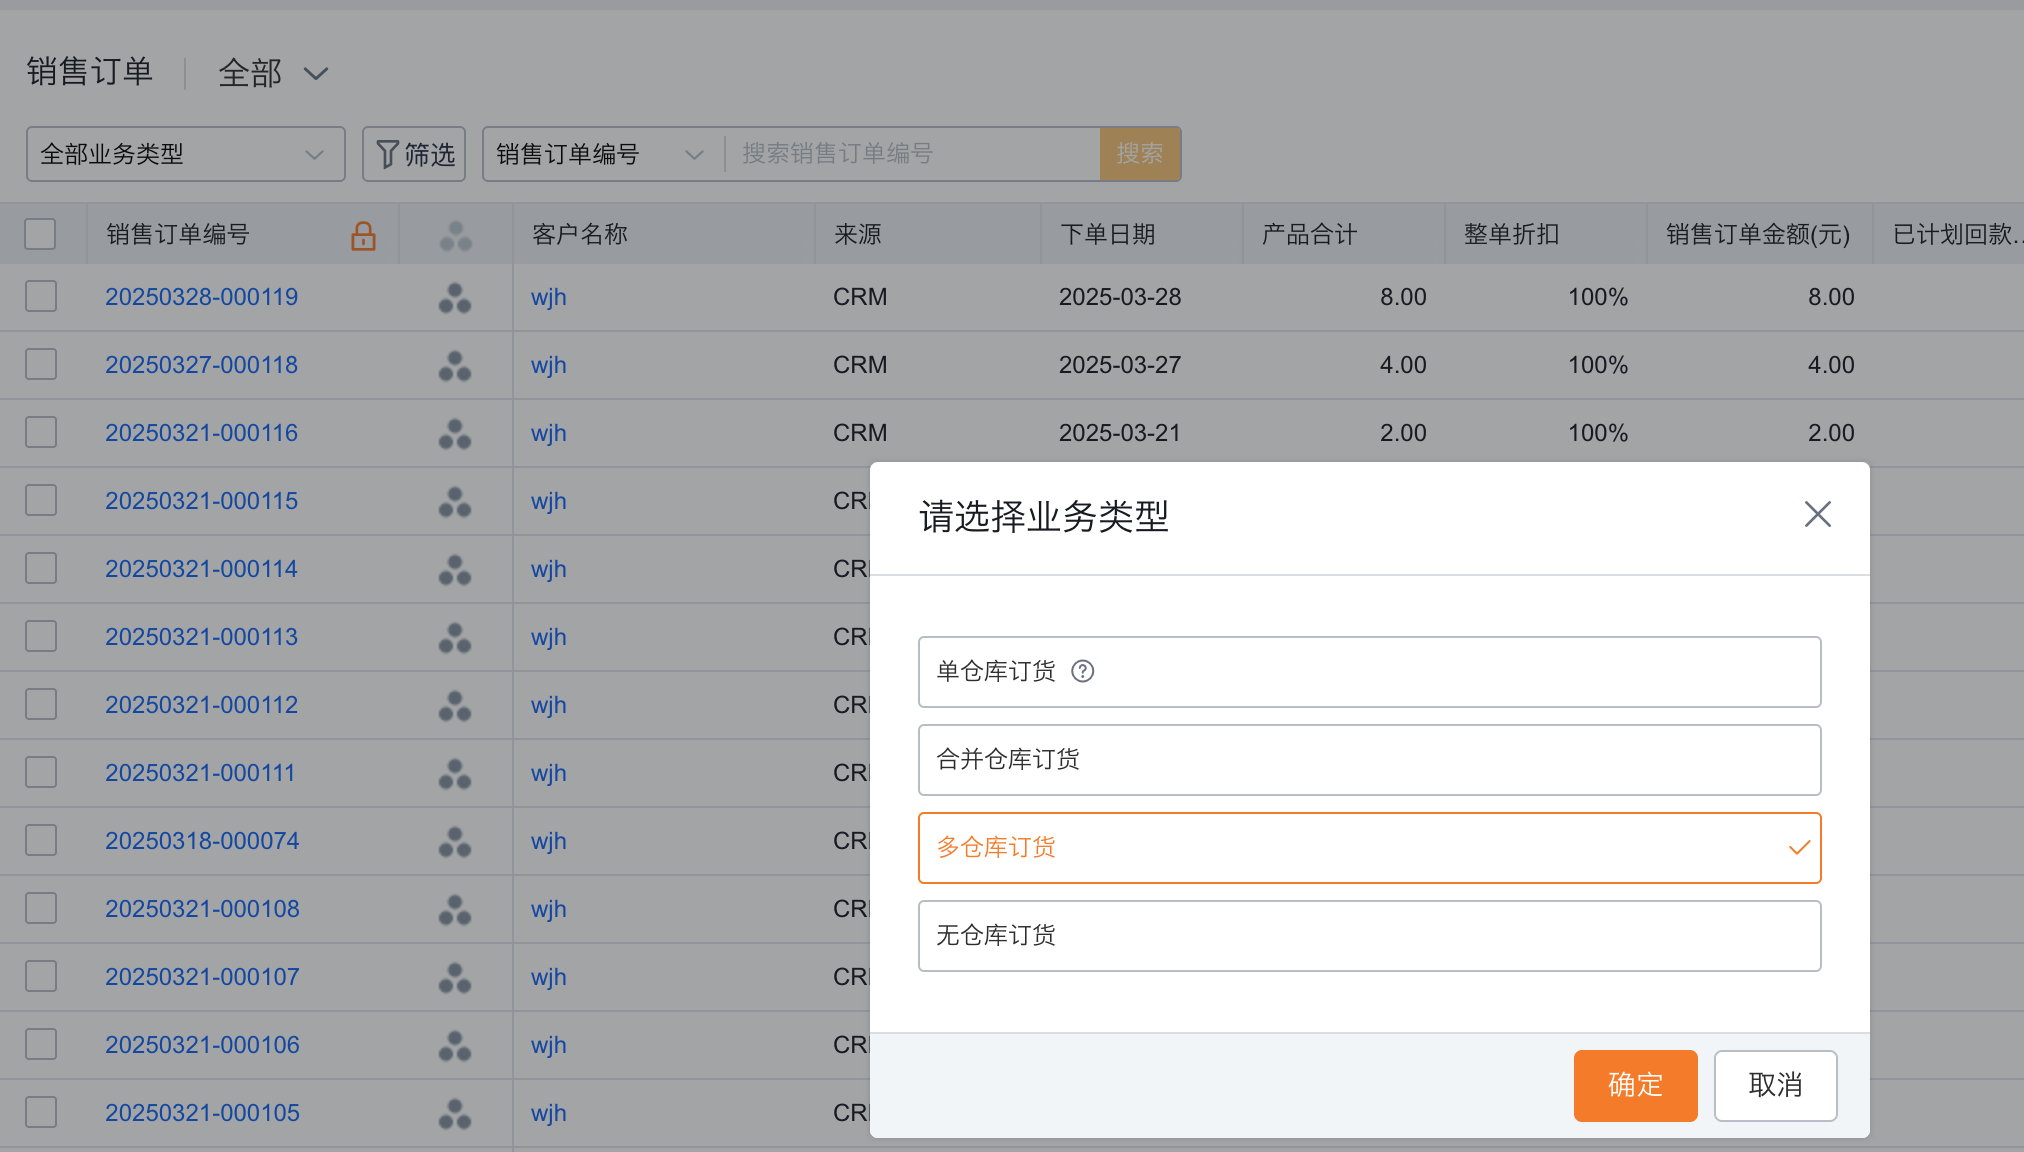The width and height of the screenshot is (2024, 1152).
Task: Click CRM source in row 20250321-000116
Action: (x=860, y=433)
